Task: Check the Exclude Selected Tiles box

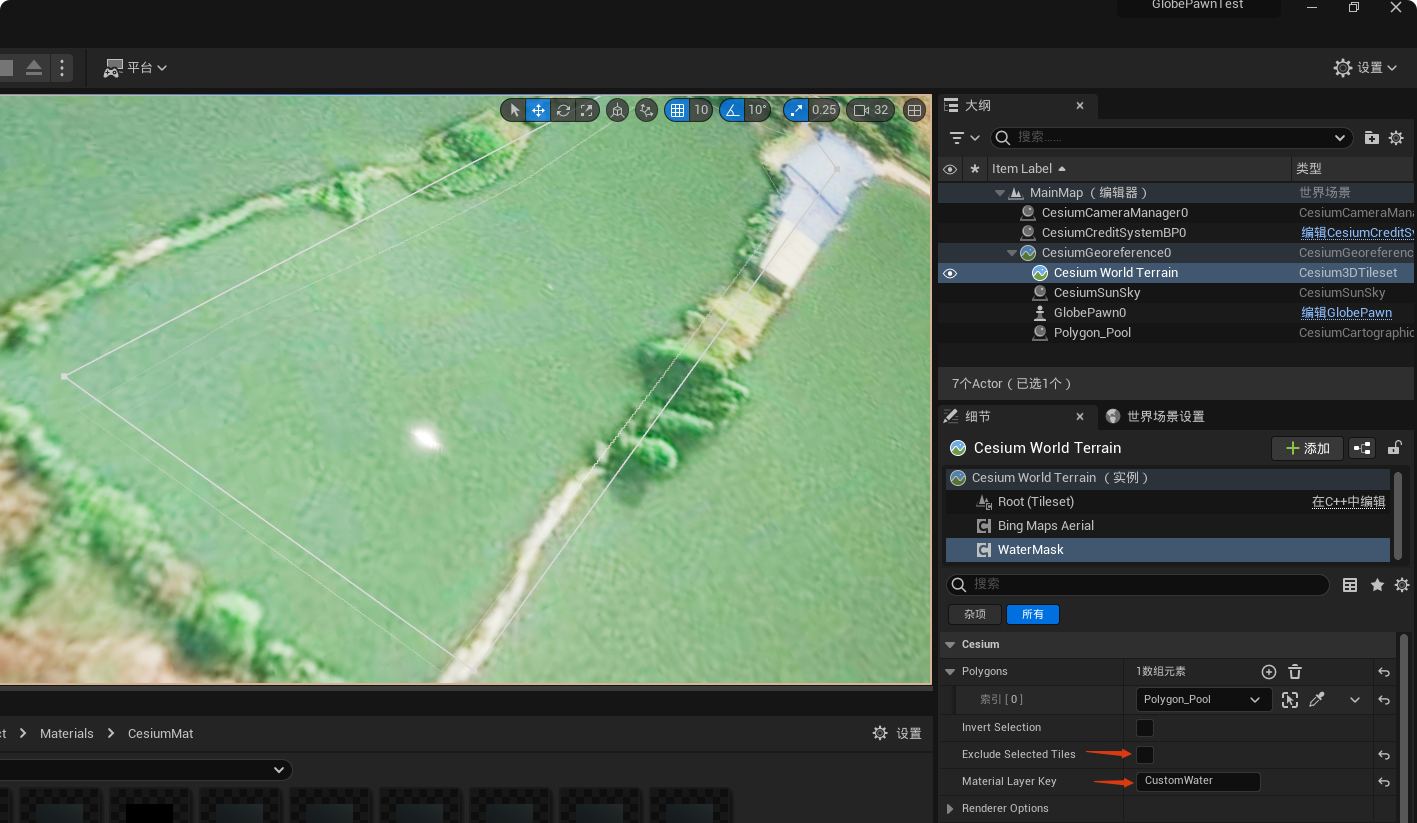Action: click(x=1145, y=755)
